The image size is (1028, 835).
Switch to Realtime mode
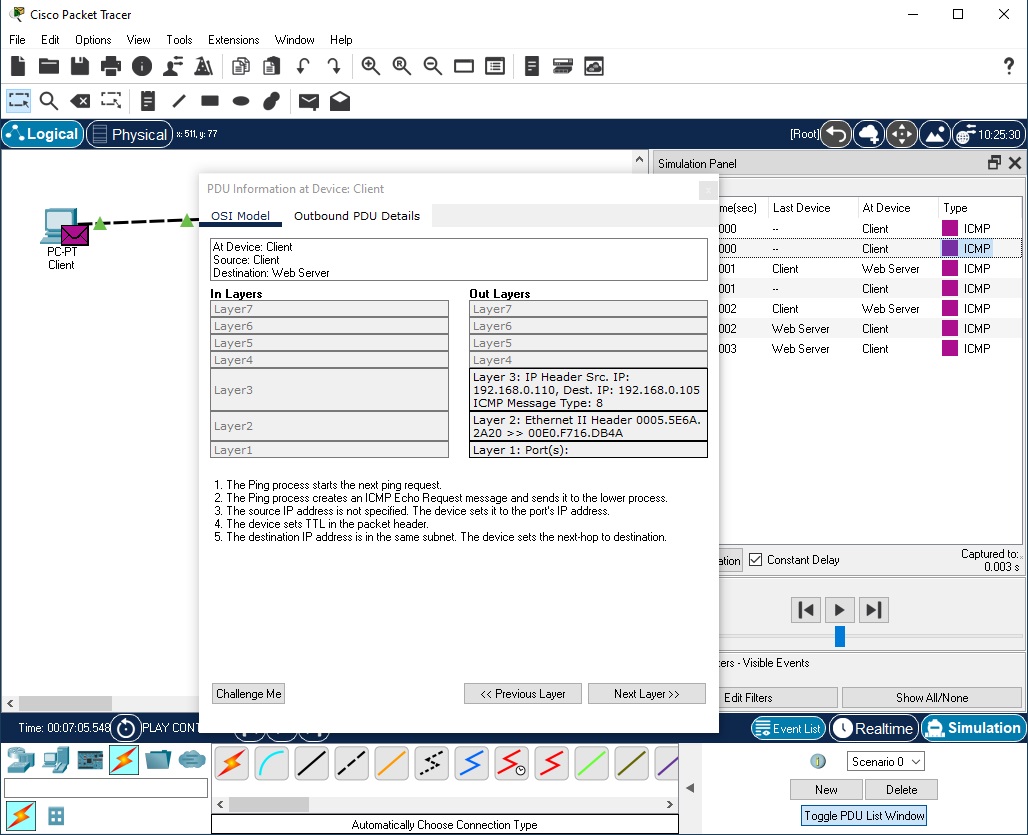click(x=874, y=728)
